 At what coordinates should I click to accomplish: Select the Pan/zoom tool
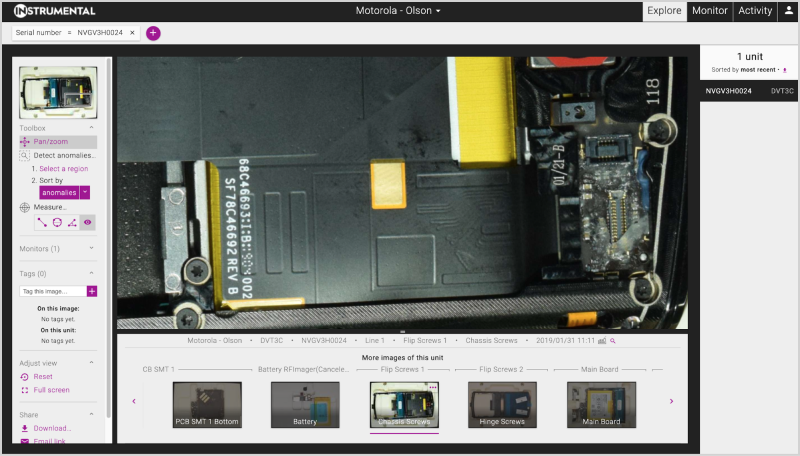50,142
